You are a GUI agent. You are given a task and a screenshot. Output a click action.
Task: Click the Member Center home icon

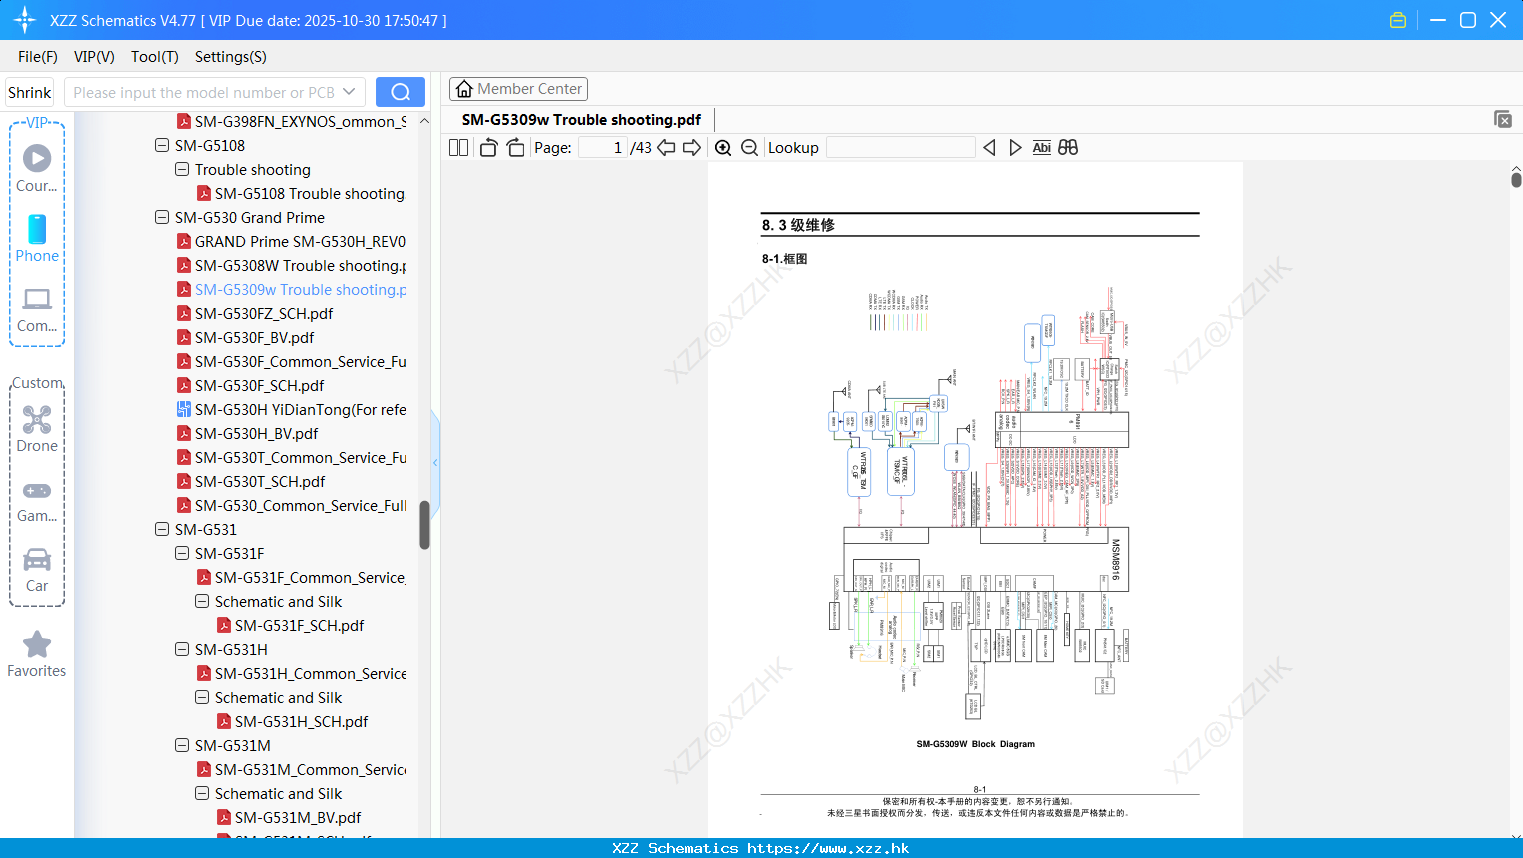click(464, 89)
